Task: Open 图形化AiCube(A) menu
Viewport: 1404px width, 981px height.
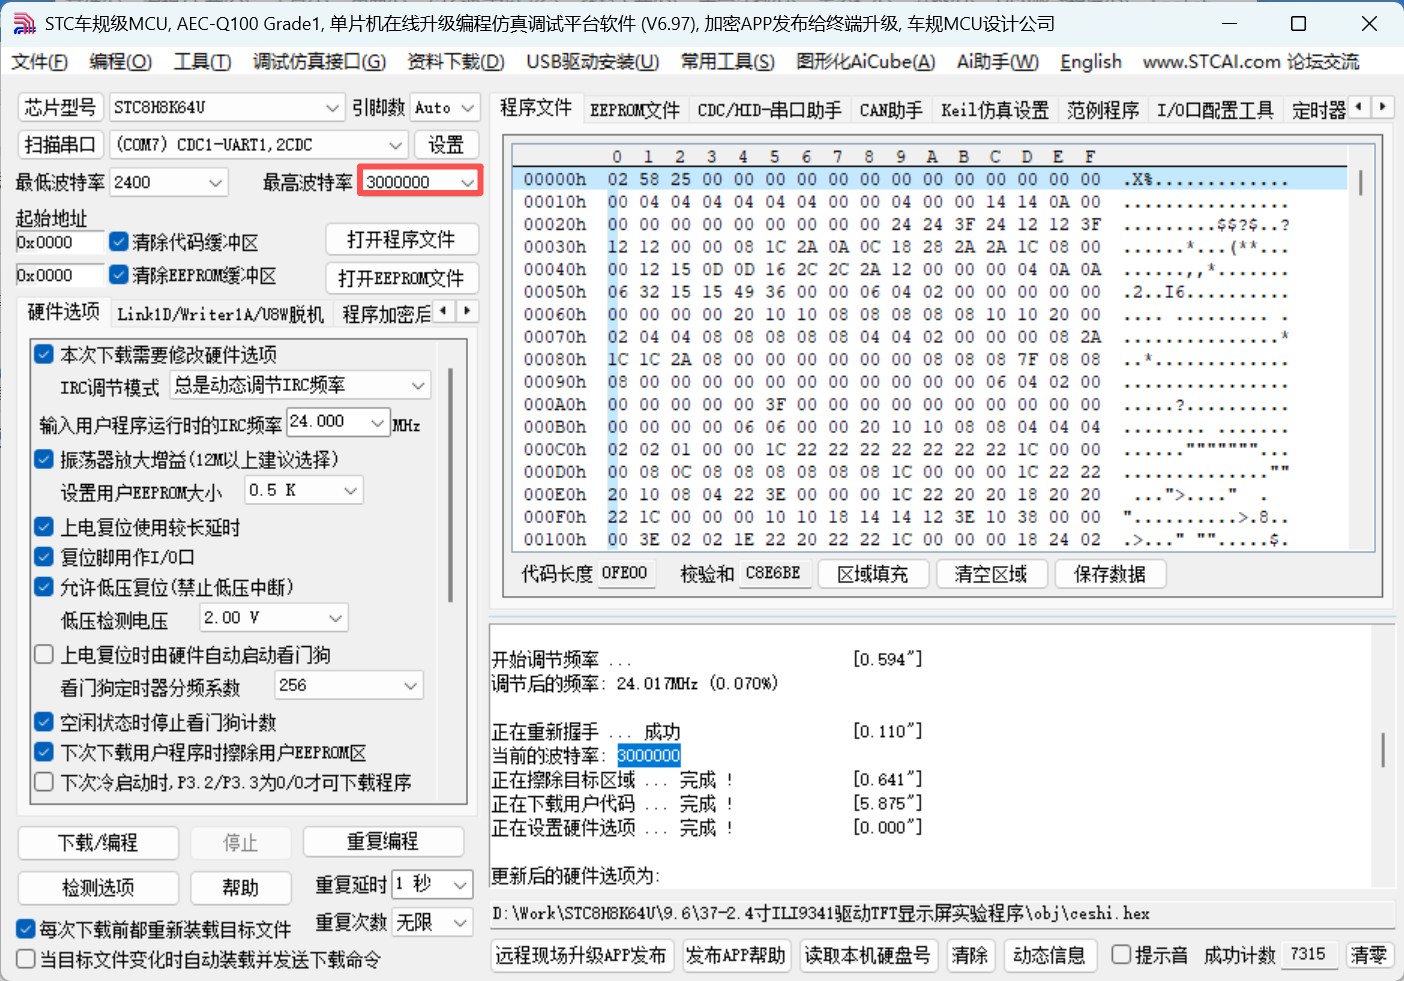Action: [866, 62]
